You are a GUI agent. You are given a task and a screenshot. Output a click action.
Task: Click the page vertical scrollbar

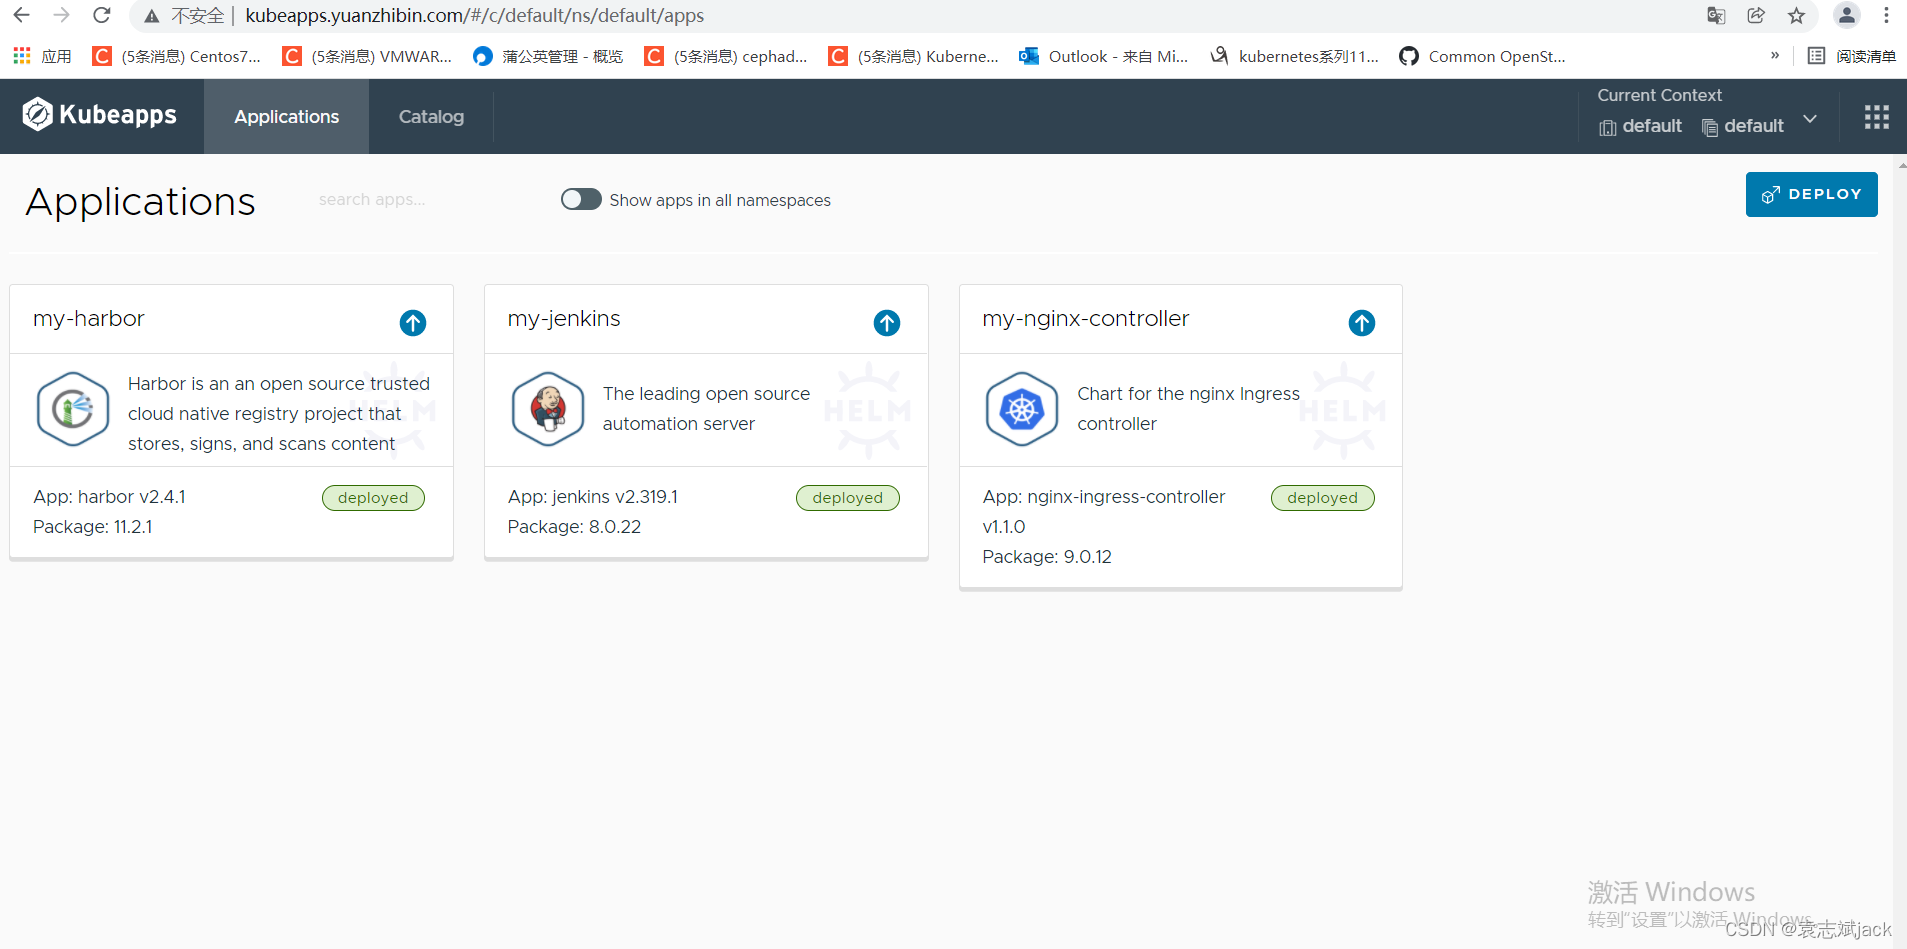point(1900,550)
